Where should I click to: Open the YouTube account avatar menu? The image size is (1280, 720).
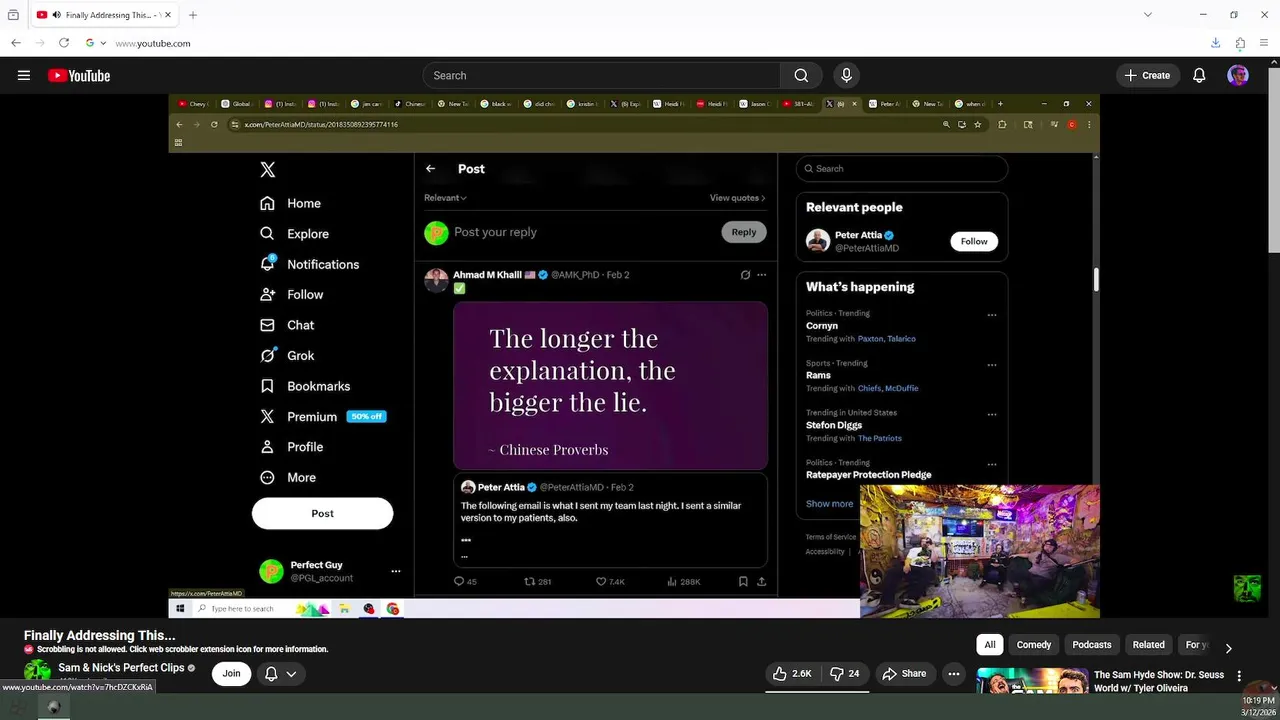[1238, 76]
